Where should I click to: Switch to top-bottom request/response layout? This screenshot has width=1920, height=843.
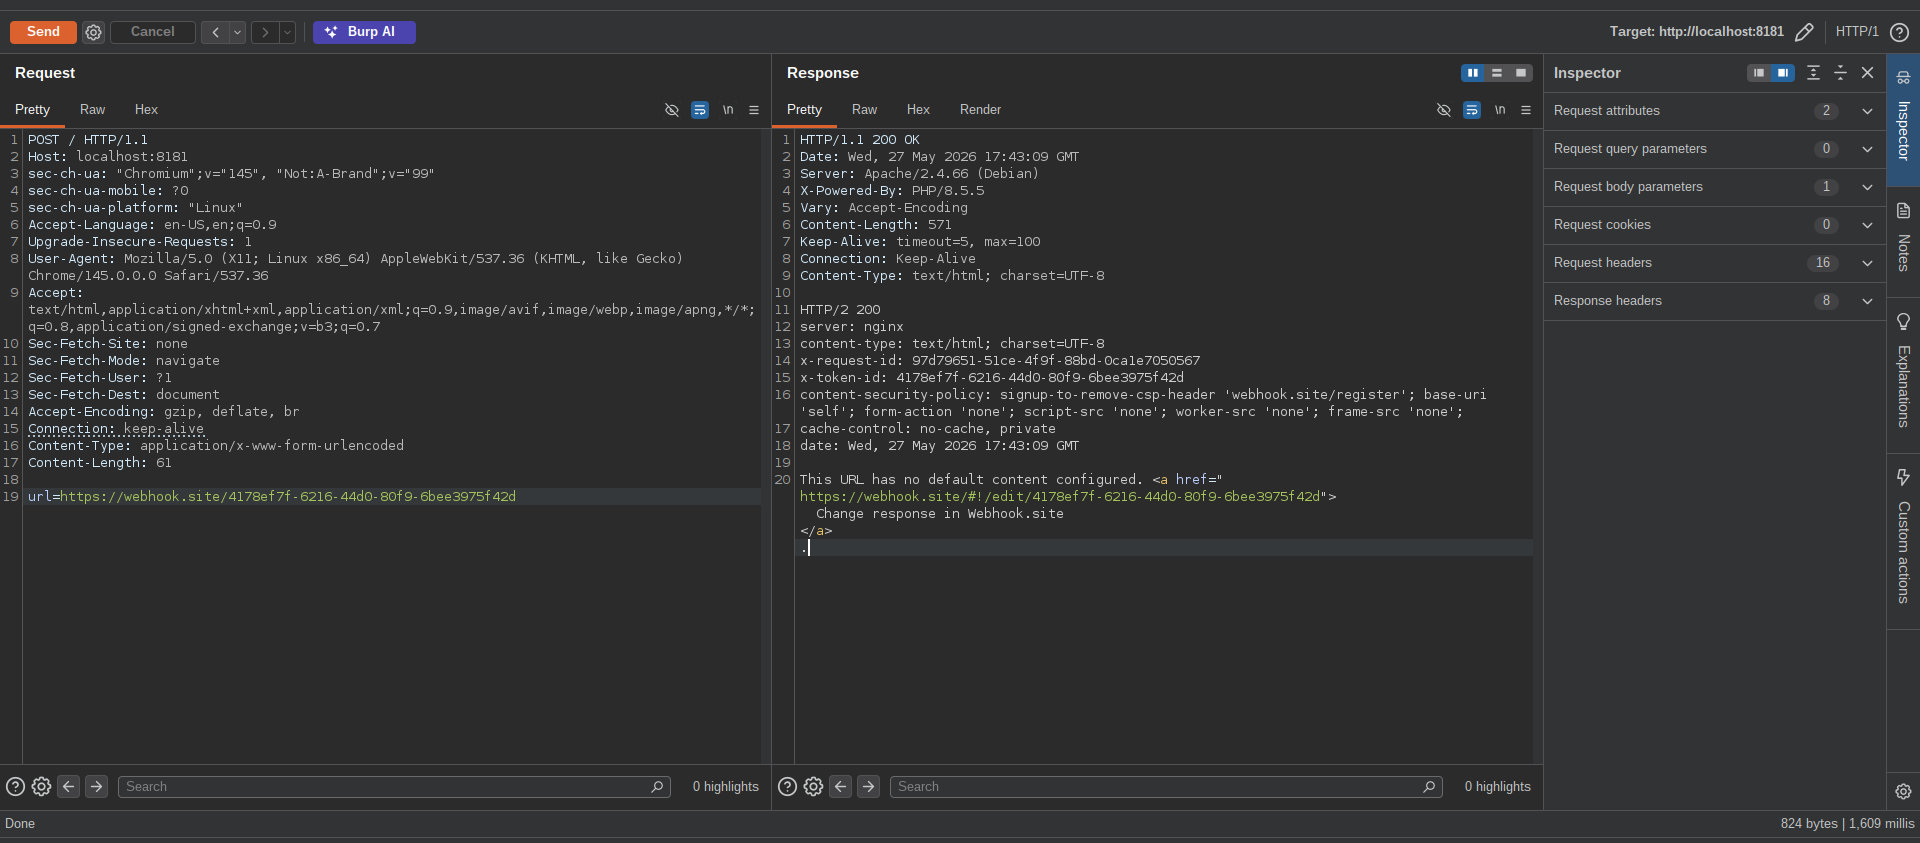pyautogui.click(x=1497, y=73)
